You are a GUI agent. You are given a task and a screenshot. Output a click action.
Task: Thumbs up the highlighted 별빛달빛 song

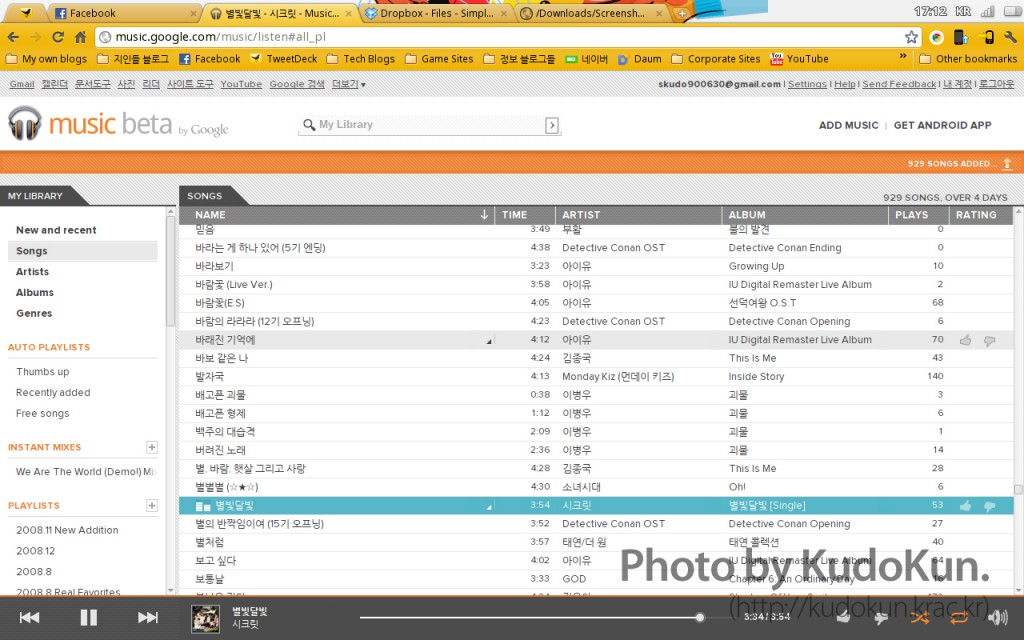coord(965,505)
